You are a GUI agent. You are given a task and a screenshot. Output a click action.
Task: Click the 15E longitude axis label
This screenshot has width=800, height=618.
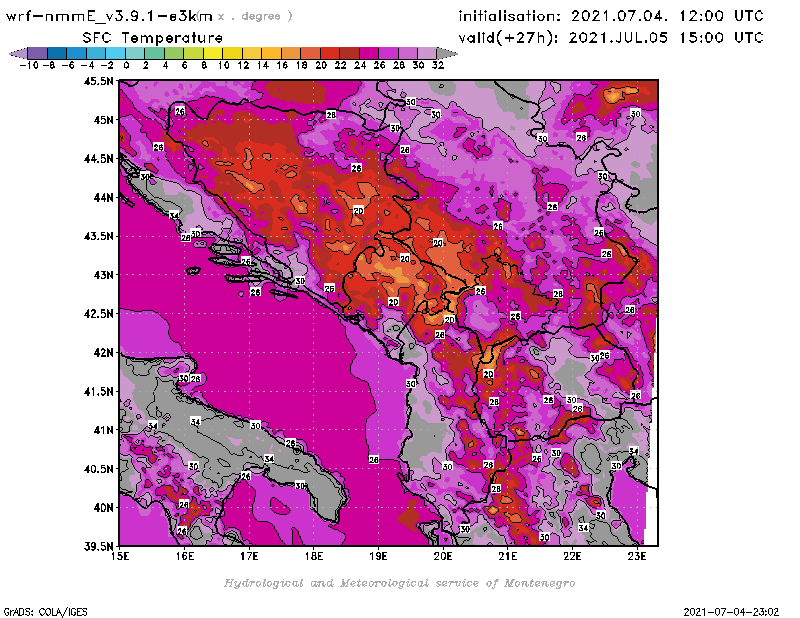click(120, 556)
